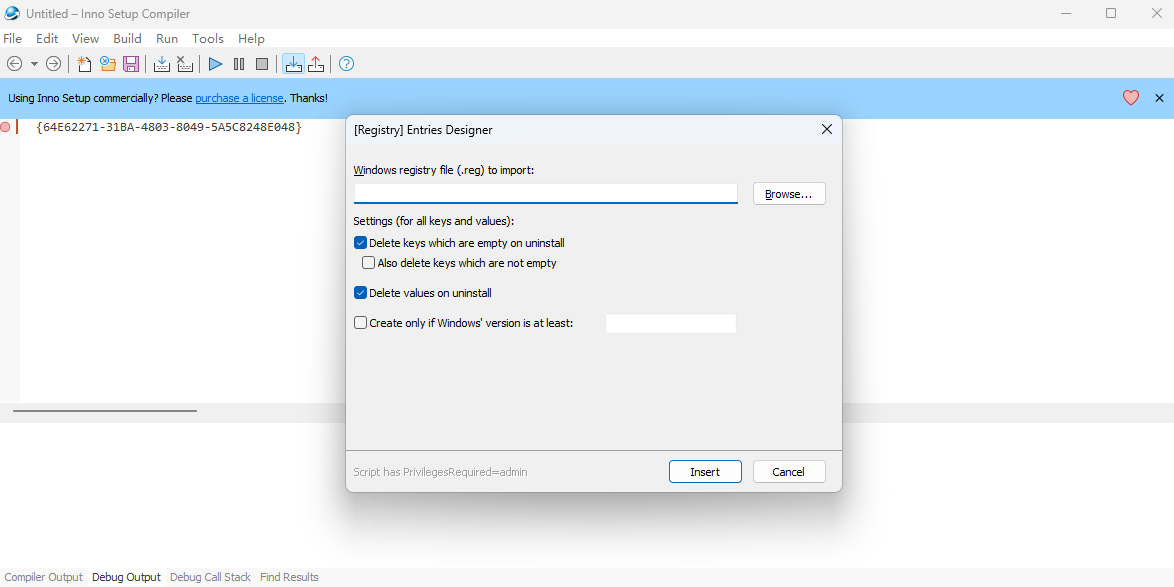The height and width of the screenshot is (587, 1174).
Task: Check 'Create only if Windows' version is at least'
Action: [360, 322]
